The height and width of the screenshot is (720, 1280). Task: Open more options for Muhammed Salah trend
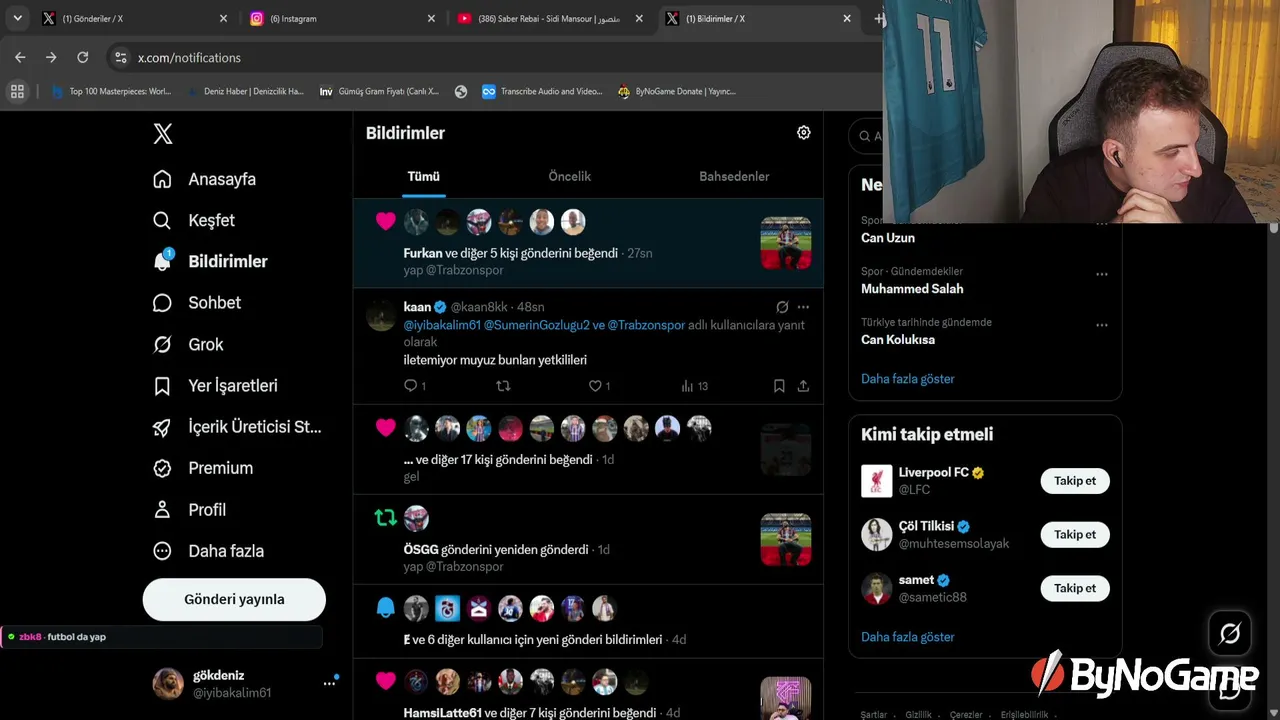point(1101,274)
